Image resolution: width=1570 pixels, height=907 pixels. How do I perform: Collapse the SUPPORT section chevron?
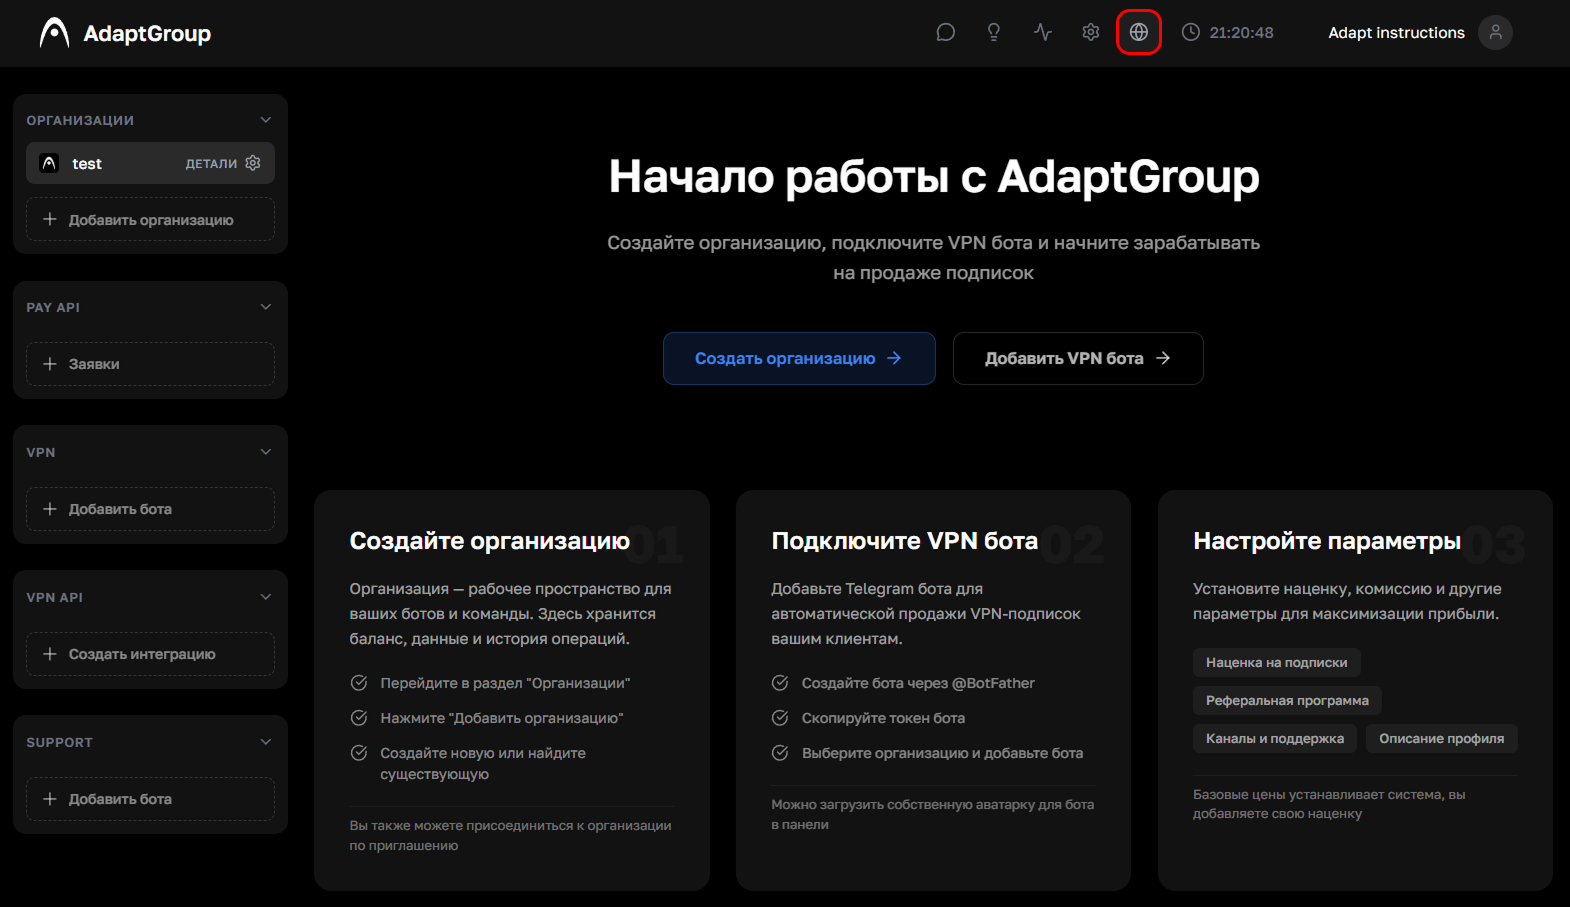(266, 742)
